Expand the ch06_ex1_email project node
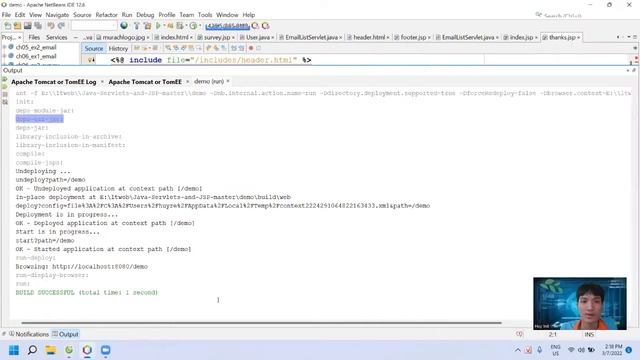Viewport: 640px width, 360px height. (4, 56)
